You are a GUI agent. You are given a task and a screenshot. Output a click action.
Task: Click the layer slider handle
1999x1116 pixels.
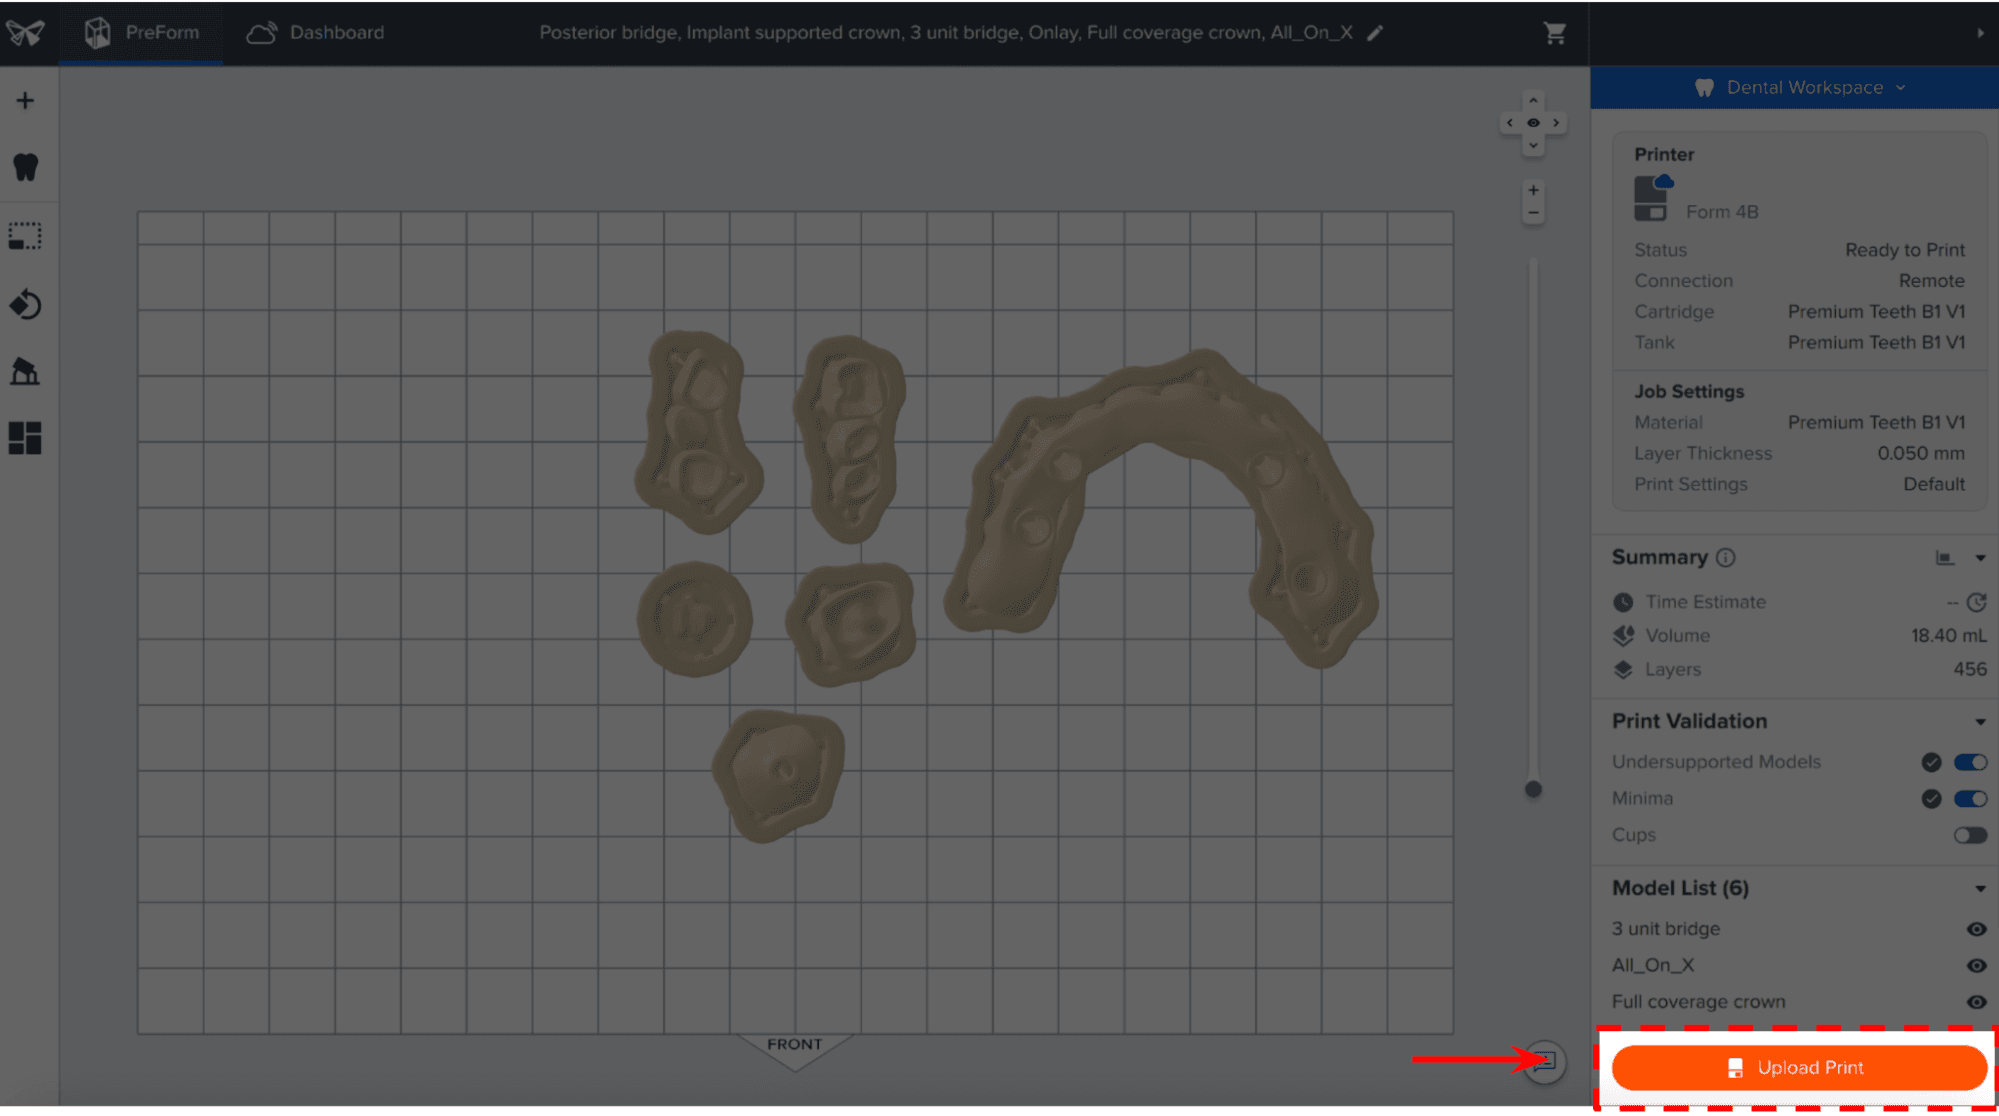click(1533, 790)
